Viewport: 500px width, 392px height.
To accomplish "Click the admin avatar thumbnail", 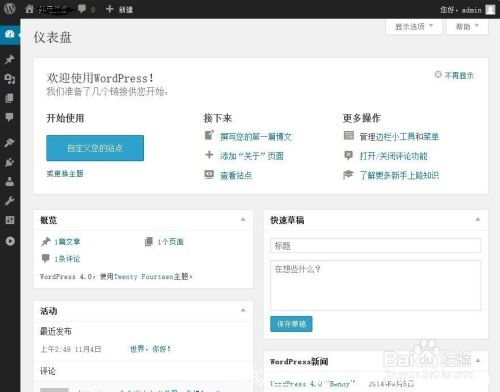I will pos(490,9).
